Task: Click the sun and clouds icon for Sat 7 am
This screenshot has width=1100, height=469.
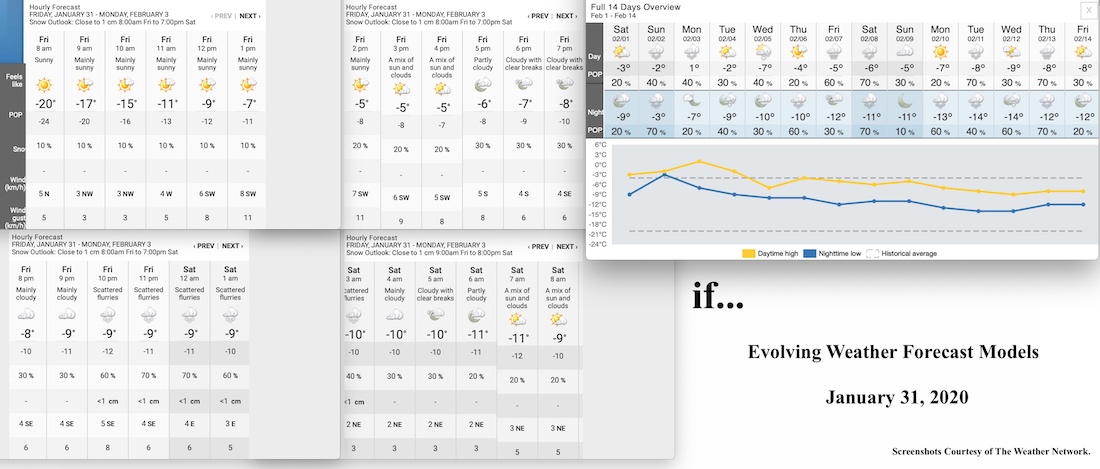Action: tap(517, 320)
